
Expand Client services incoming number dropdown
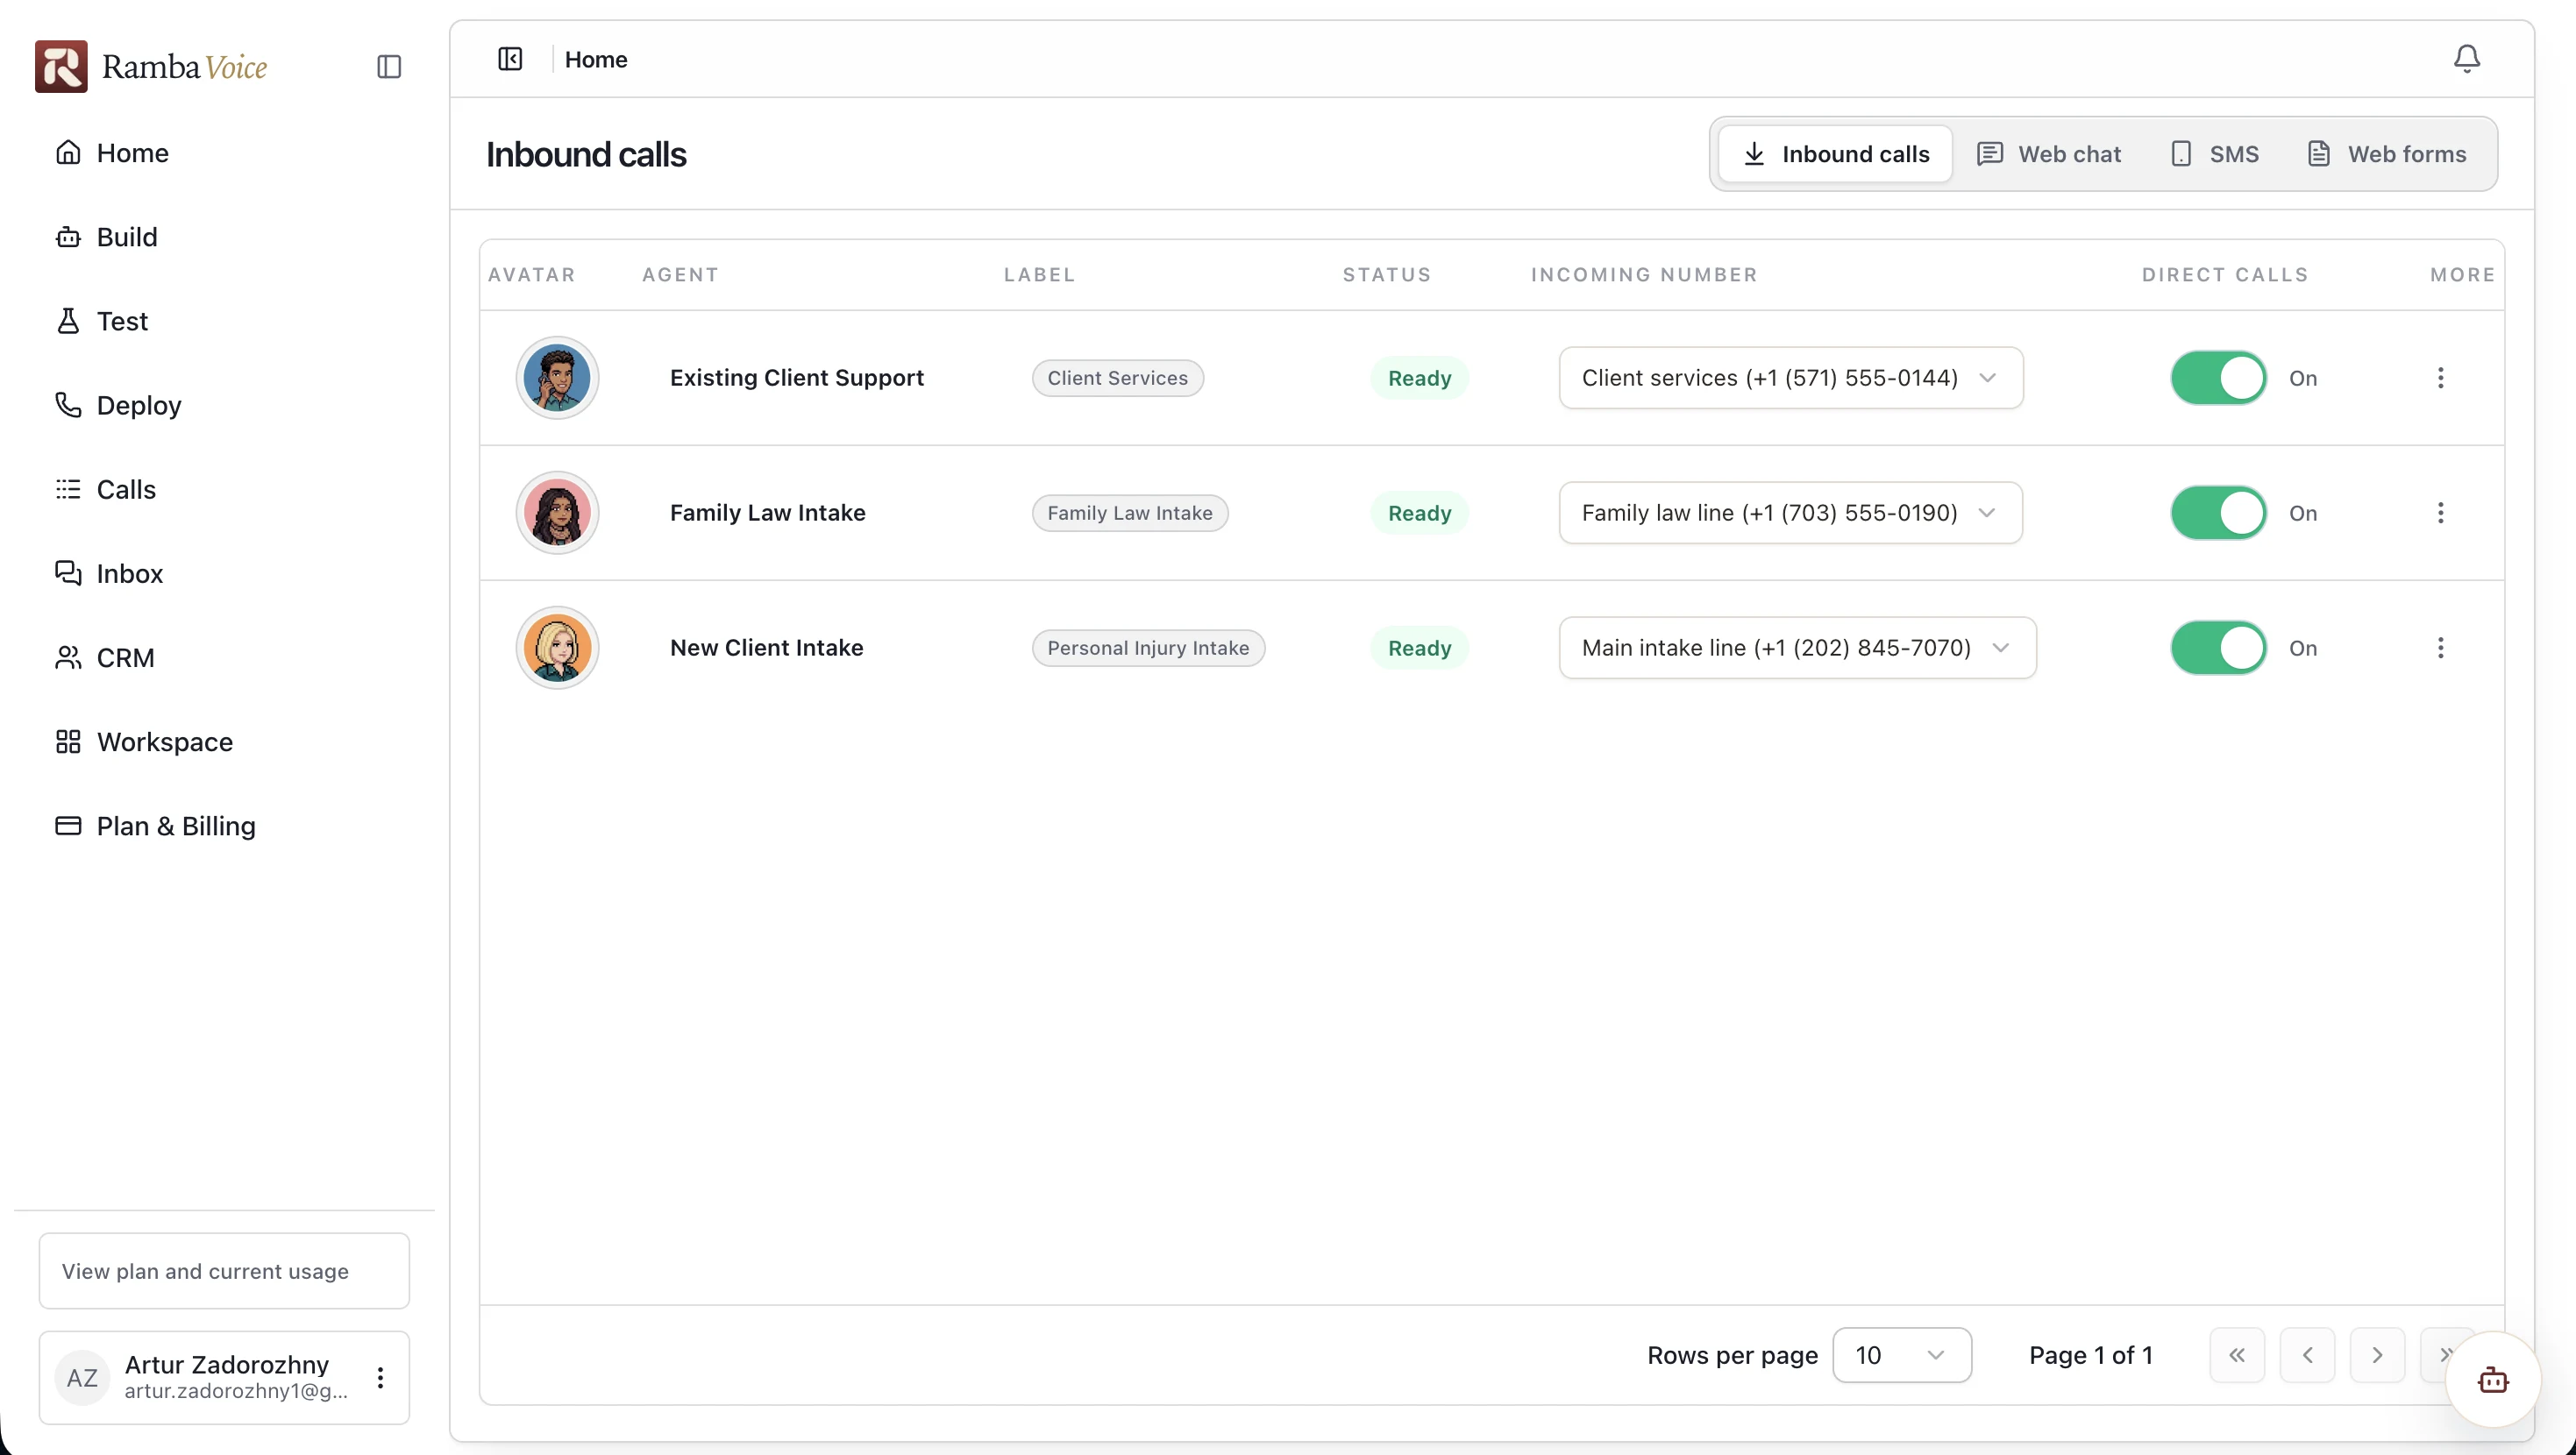coord(1790,378)
